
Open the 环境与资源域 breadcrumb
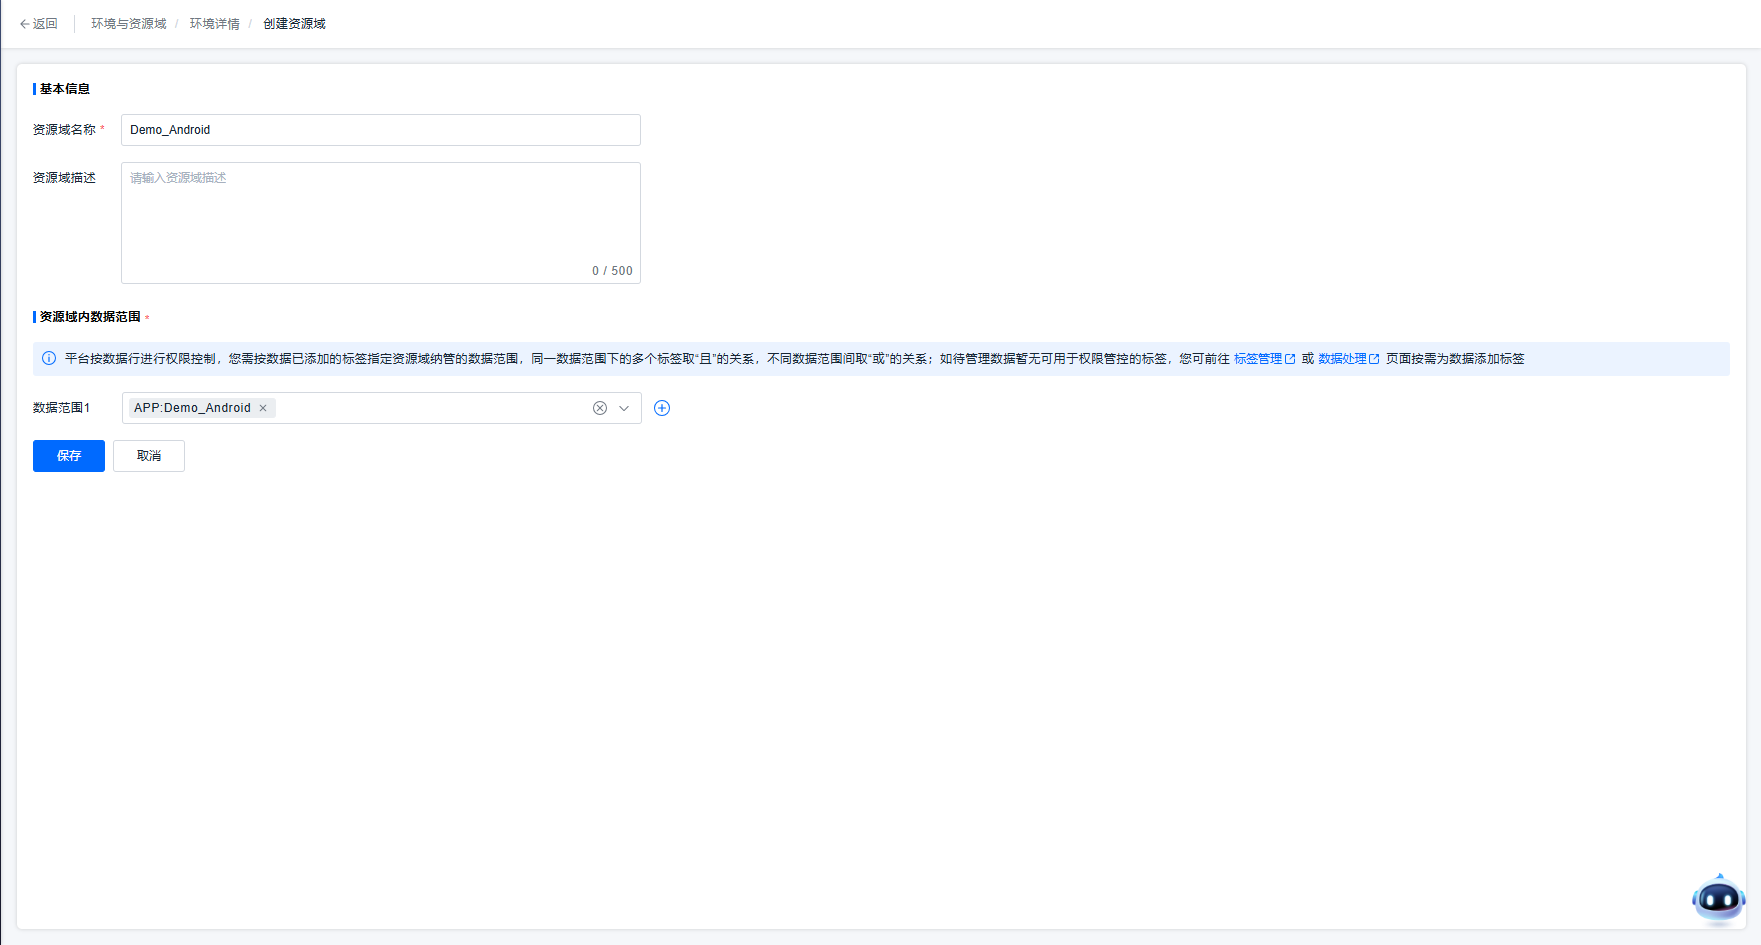point(128,24)
